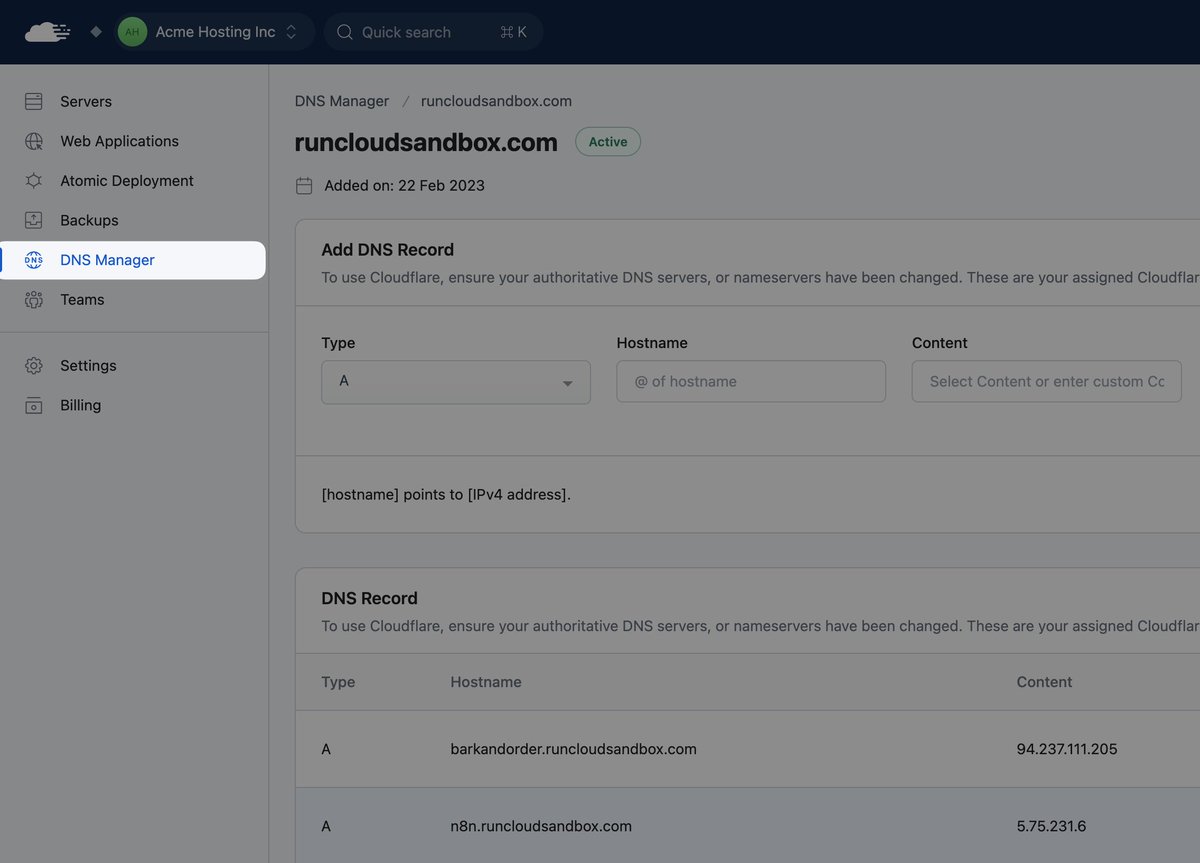The height and width of the screenshot is (863, 1200).
Task: Click the Web Applications globe icon
Action: (x=34, y=141)
